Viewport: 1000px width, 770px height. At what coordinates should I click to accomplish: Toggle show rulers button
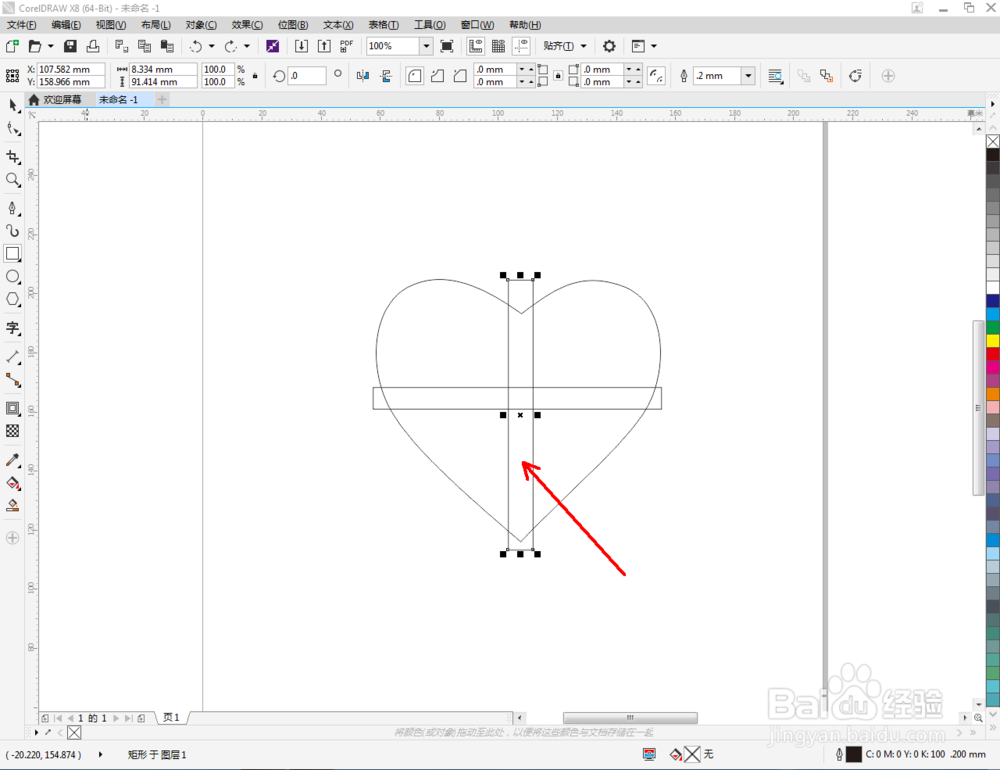click(x=476, y=46)
